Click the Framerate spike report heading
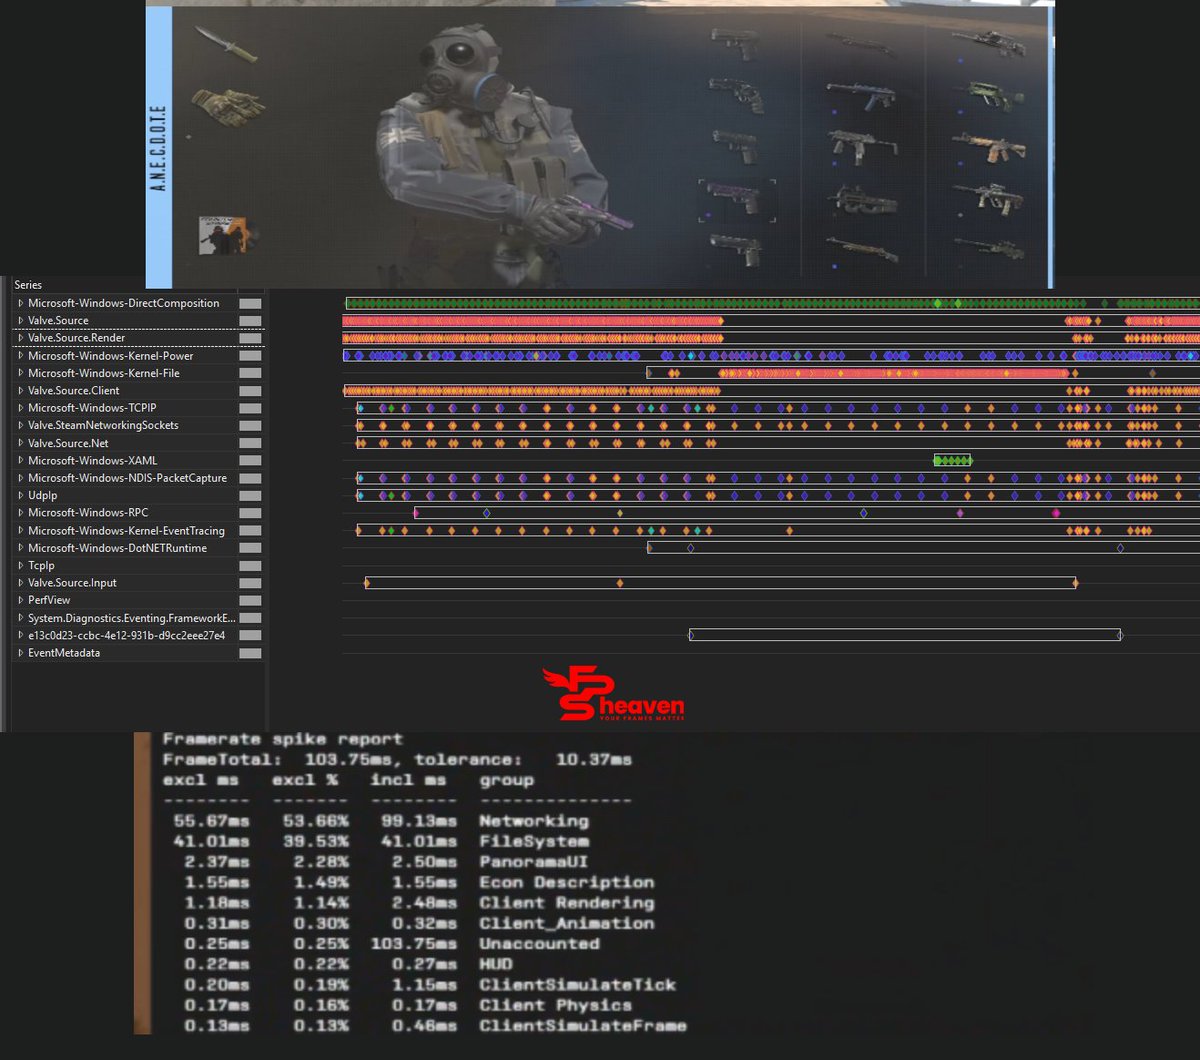This screenshot has width=1200, height=1060. [283, 740]
